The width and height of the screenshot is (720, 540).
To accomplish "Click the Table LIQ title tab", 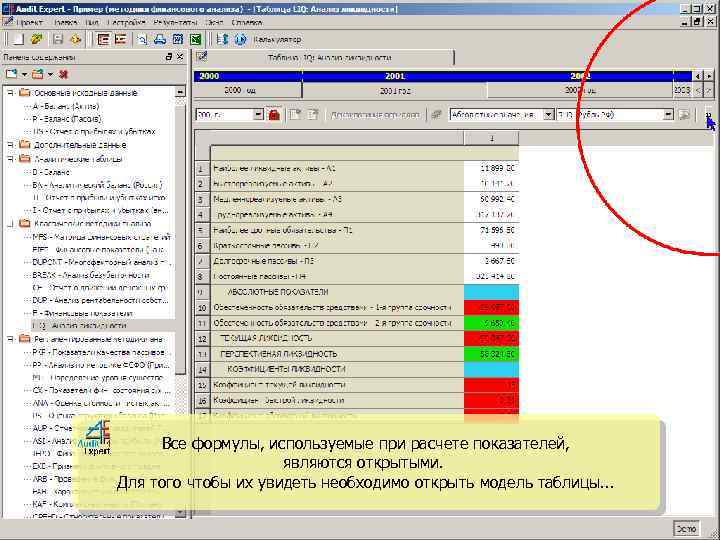I will pyautogui.click(x=330, y=58).
